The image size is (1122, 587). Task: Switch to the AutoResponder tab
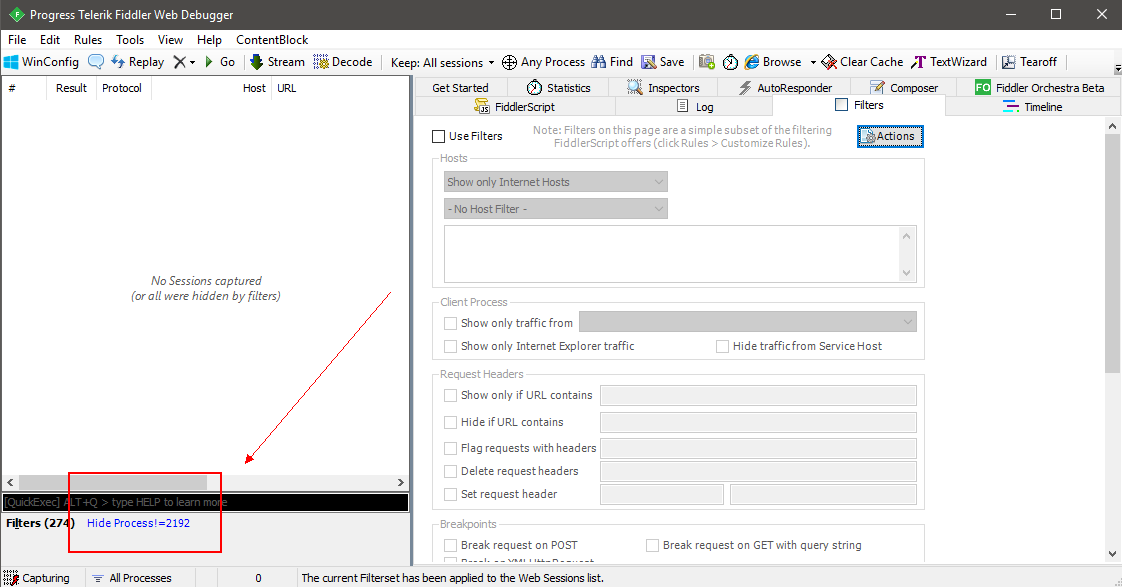[785, 87]
